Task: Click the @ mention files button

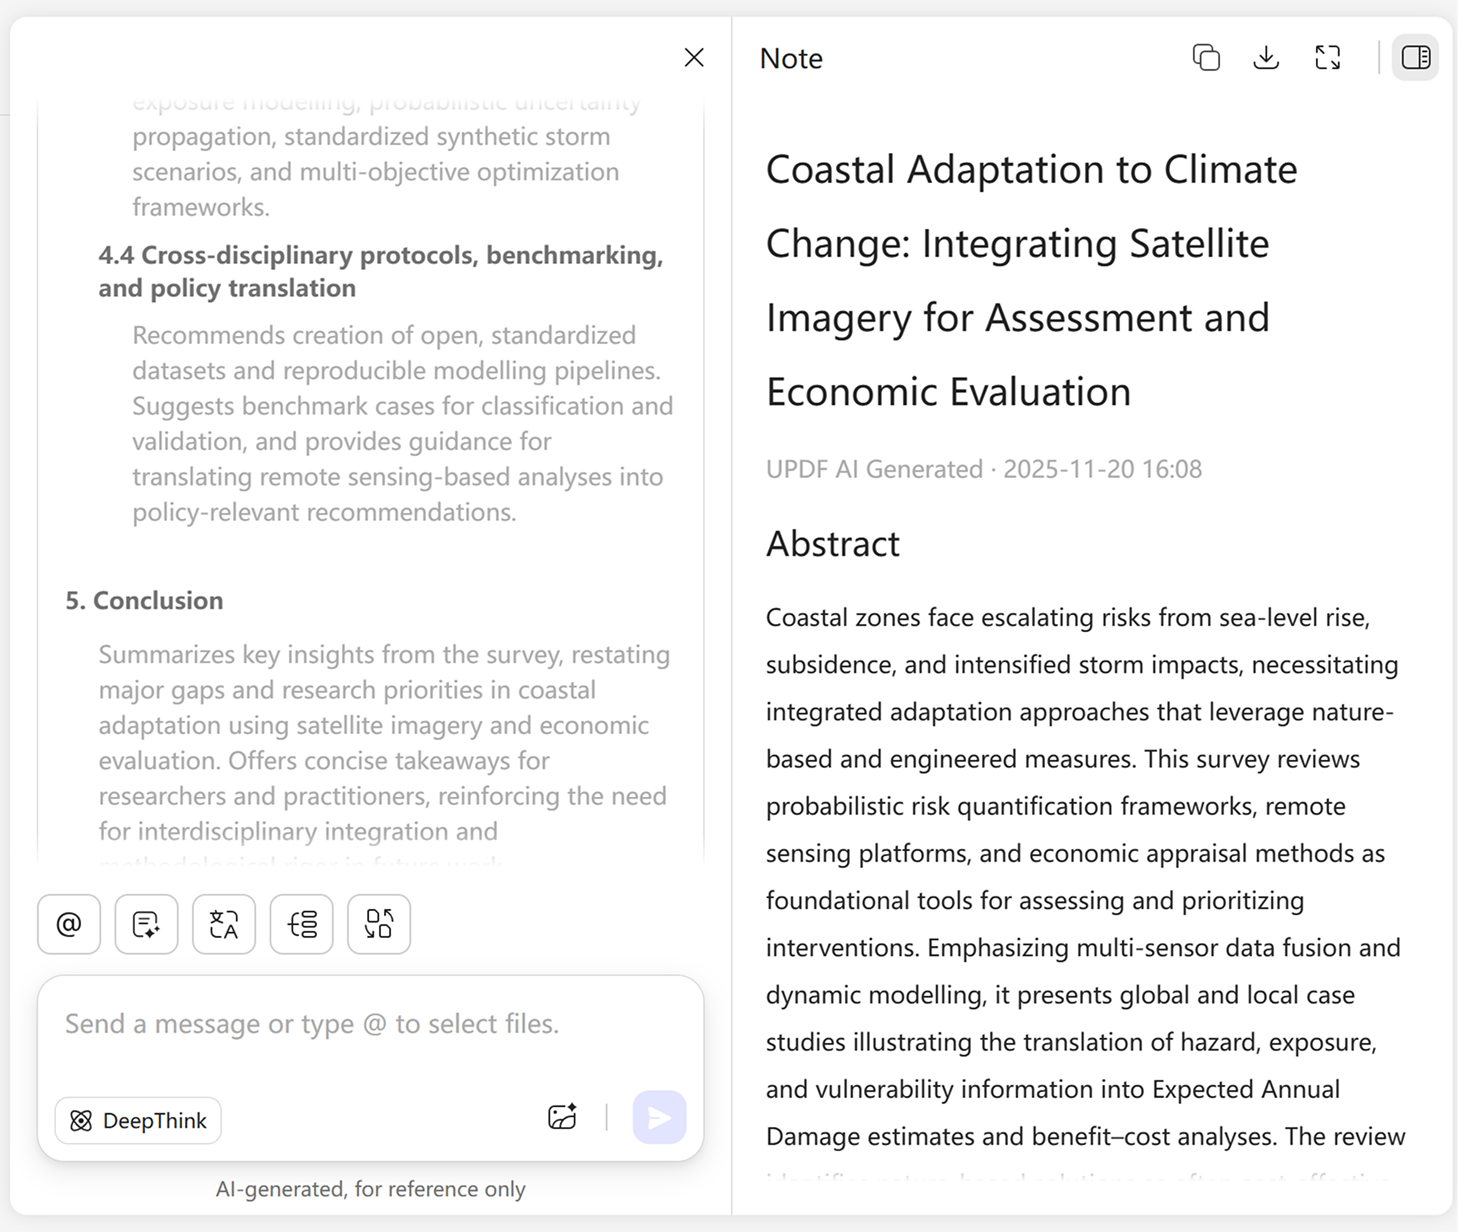Action: tap(69, 924)
